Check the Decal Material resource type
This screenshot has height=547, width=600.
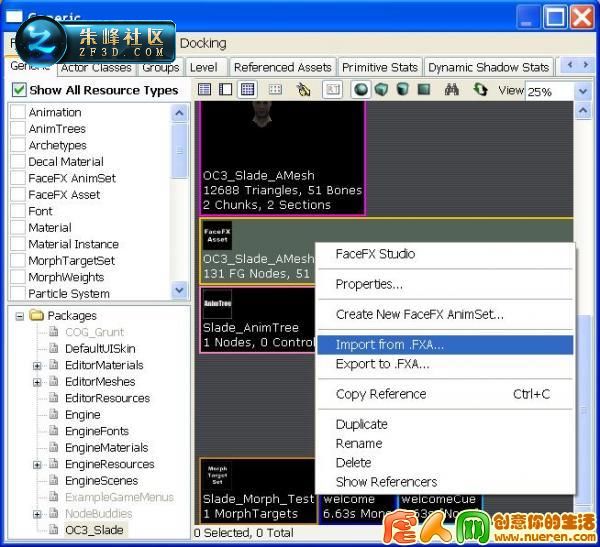(x=18, y=161)
